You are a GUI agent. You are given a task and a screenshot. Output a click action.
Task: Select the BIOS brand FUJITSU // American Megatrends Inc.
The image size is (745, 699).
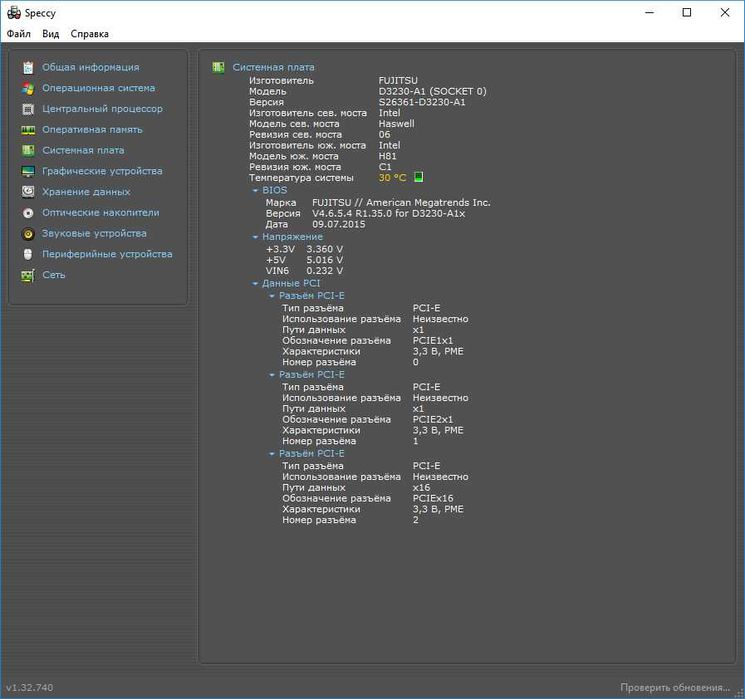click(401, 203)
